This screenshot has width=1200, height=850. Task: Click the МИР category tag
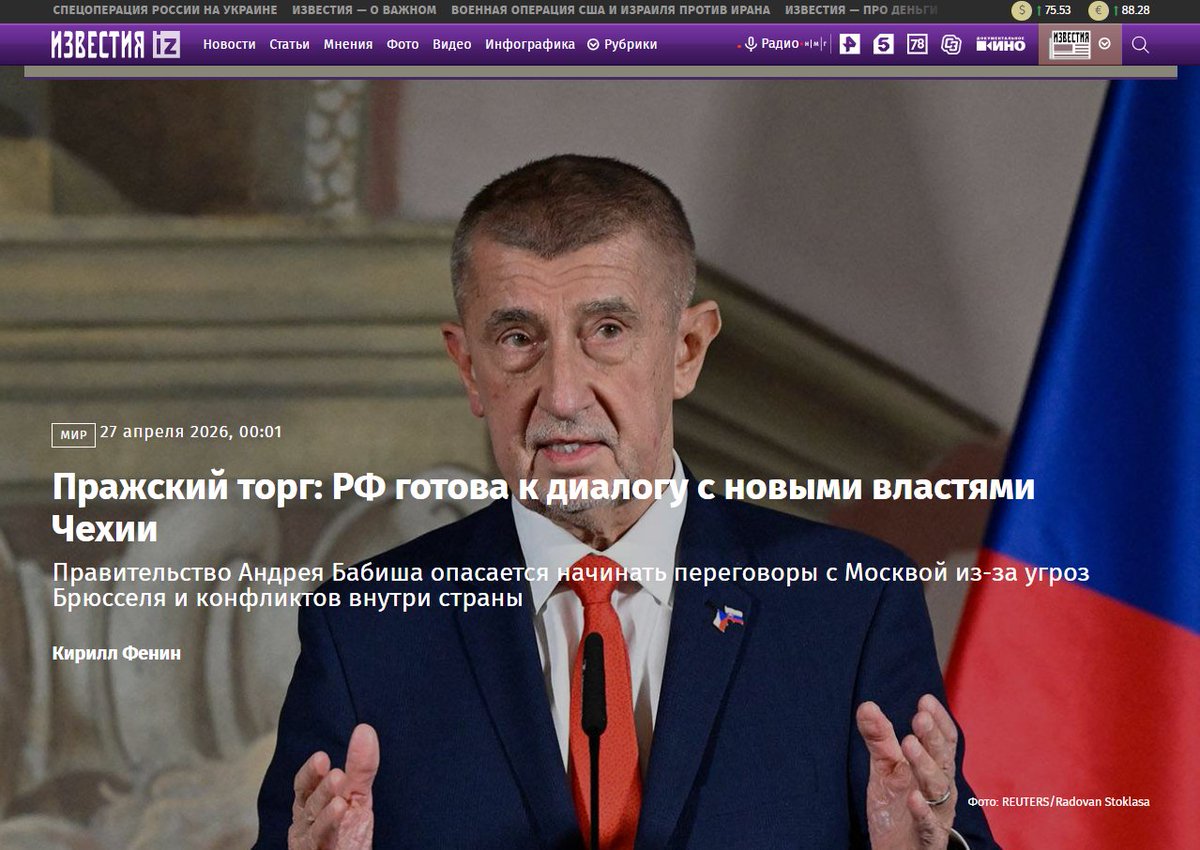pos(74,435)
